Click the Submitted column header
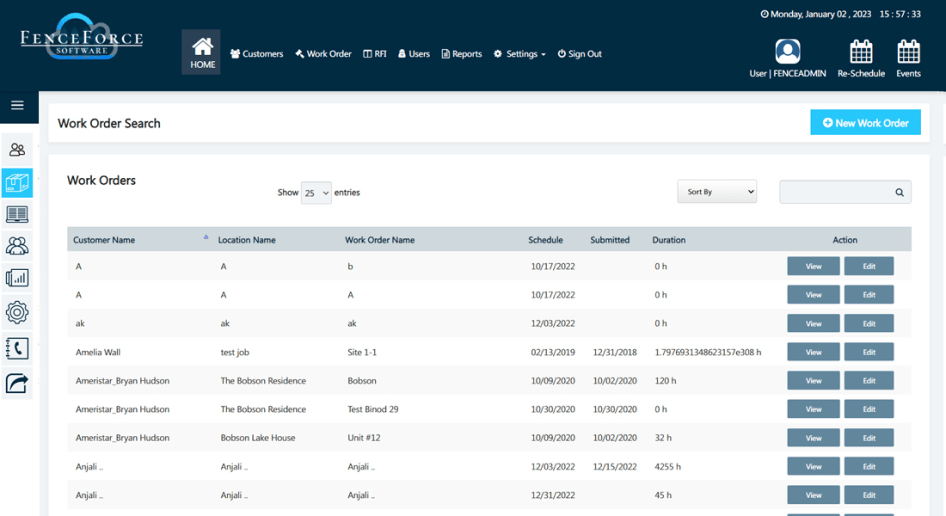 click(609, 240)
